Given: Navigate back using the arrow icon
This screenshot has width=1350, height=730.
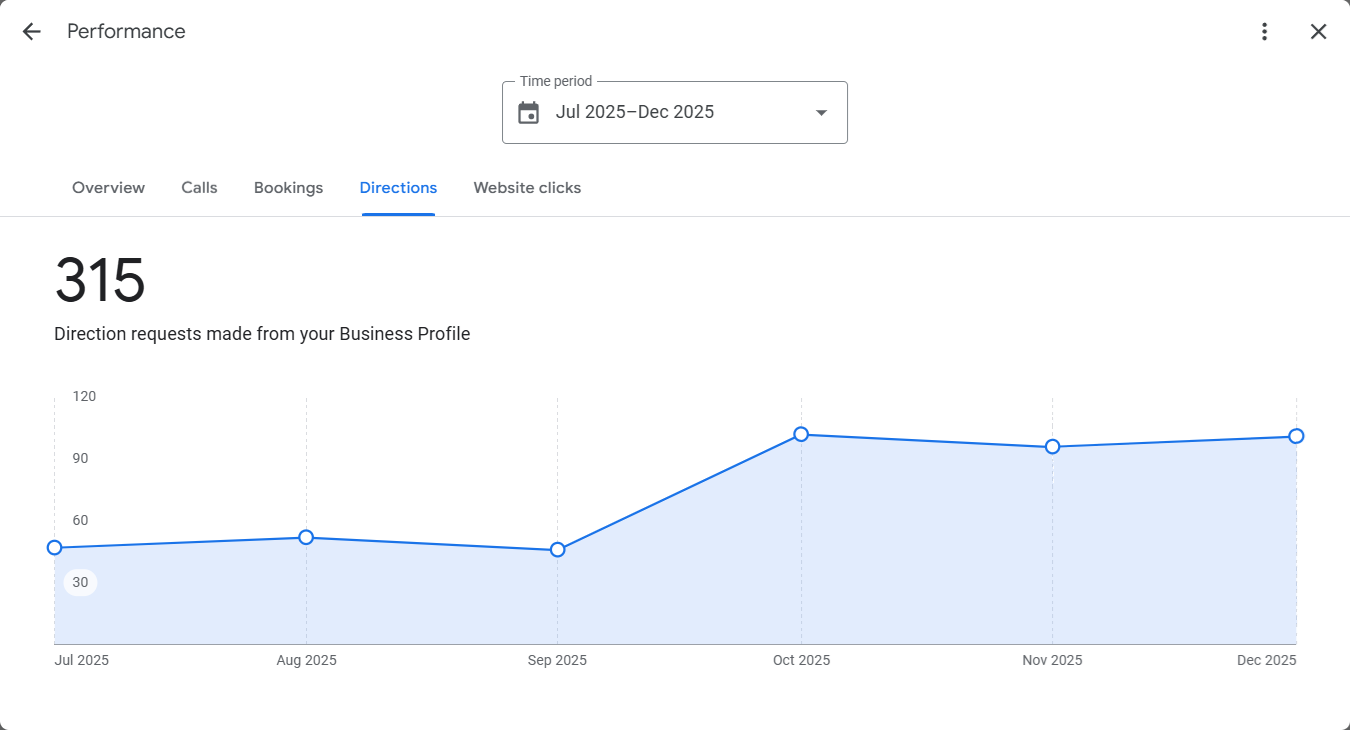Looking at the screenshot, I should click(x=31, y=31).
